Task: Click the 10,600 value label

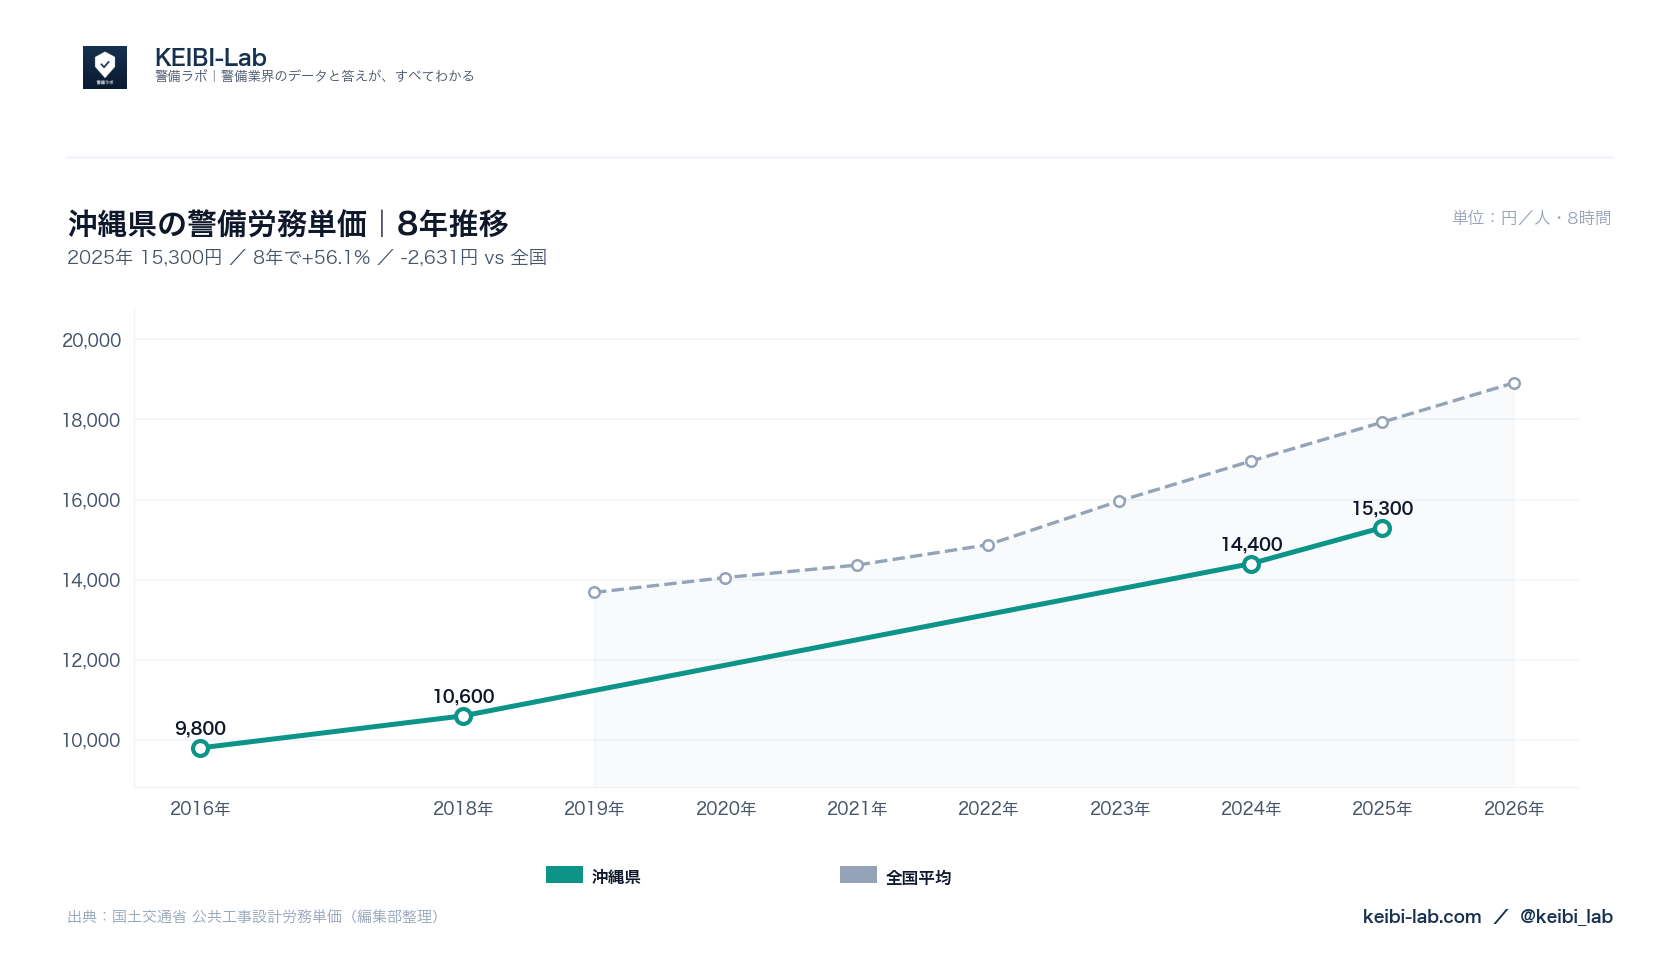Action: [463, 696]
